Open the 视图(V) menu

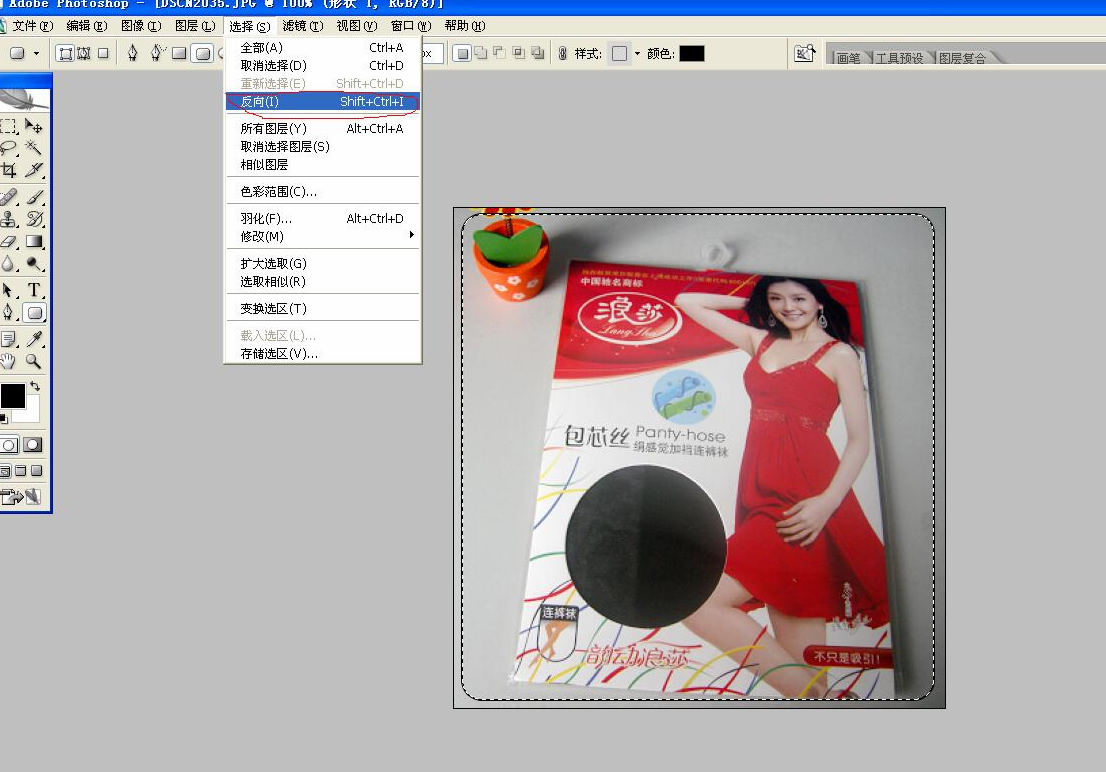point(356,26)
